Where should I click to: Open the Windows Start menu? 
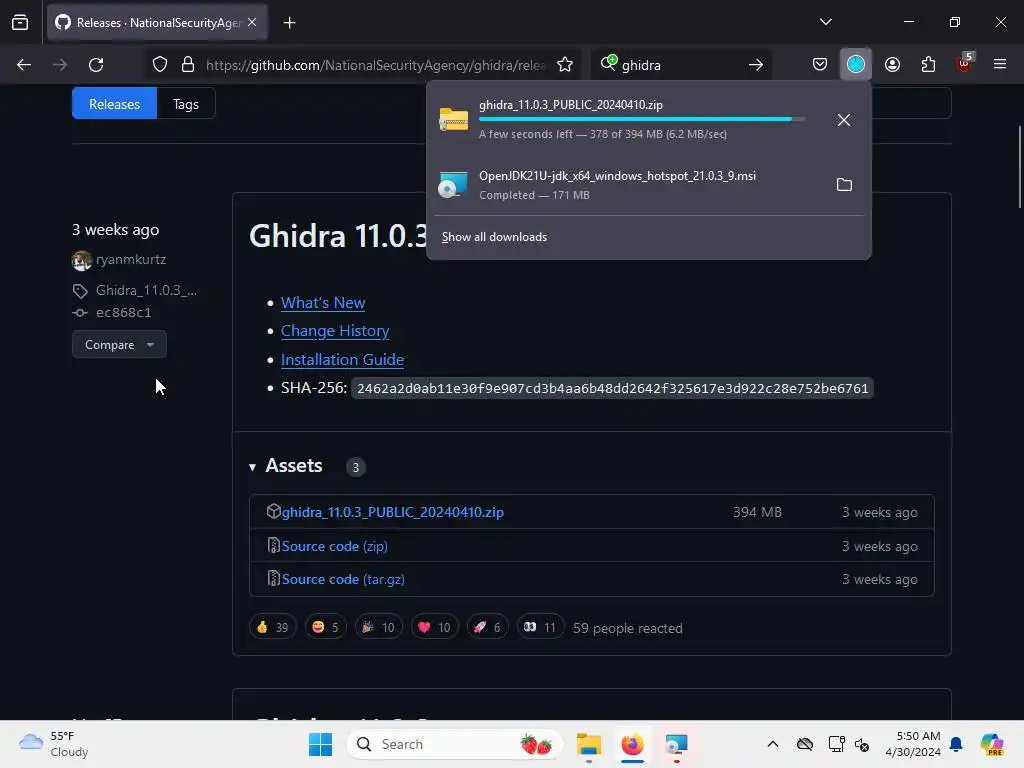click(320, 744)
